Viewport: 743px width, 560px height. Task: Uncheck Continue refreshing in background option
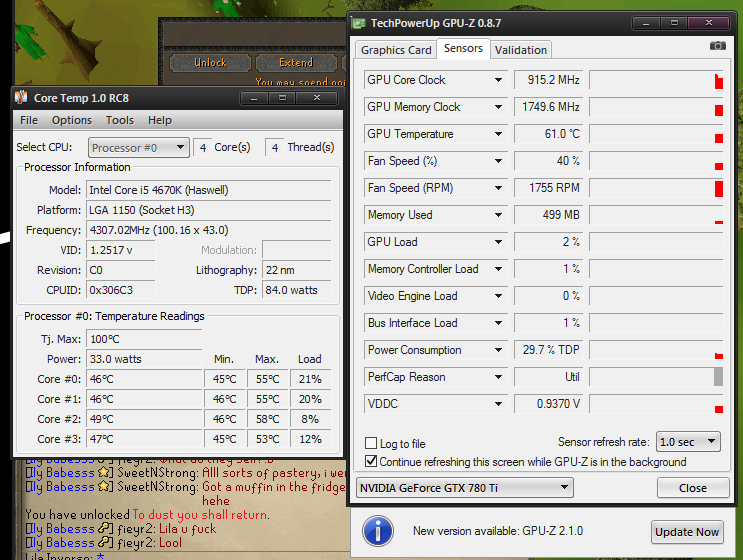tap(372, 462)
